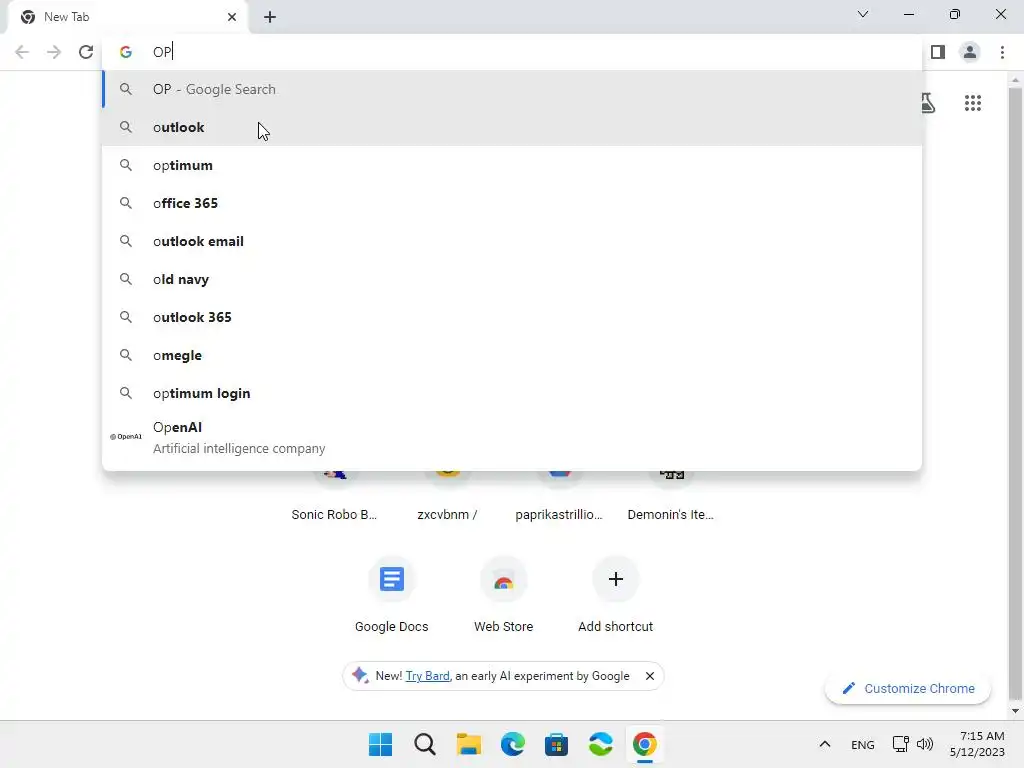Click the browser forward arrow
The height and width of the screenshot is (768, 1024).
coord(54,52)
